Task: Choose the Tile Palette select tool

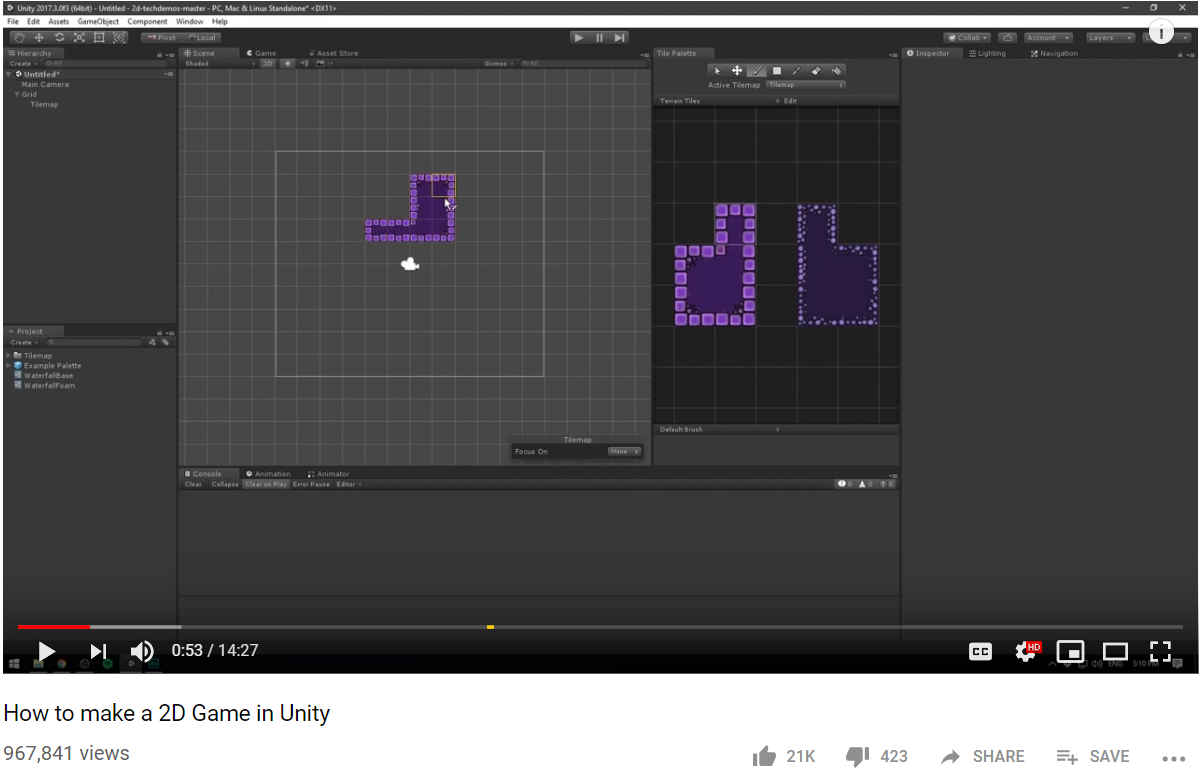Action: [717, 71]
